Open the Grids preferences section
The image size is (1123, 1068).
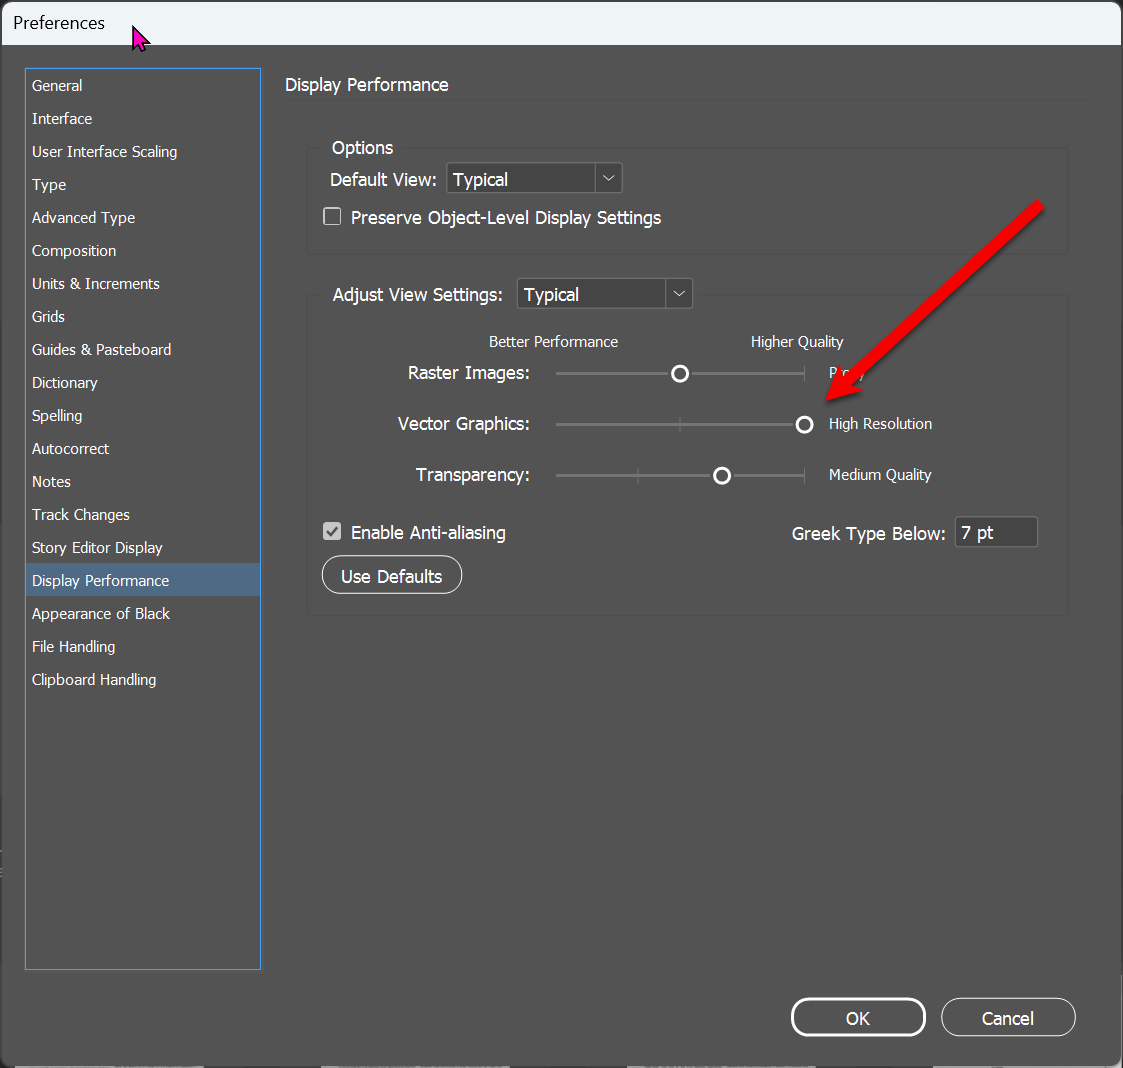pos(48,316)
